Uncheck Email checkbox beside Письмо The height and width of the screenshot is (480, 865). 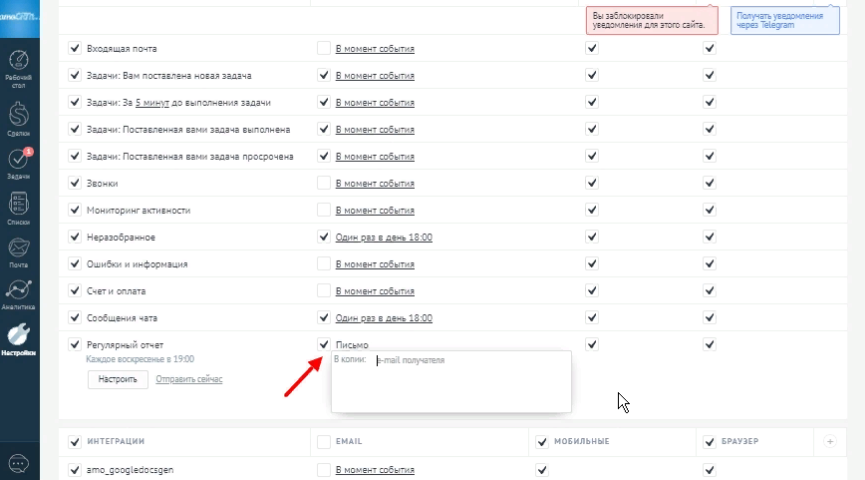(323, 344)
